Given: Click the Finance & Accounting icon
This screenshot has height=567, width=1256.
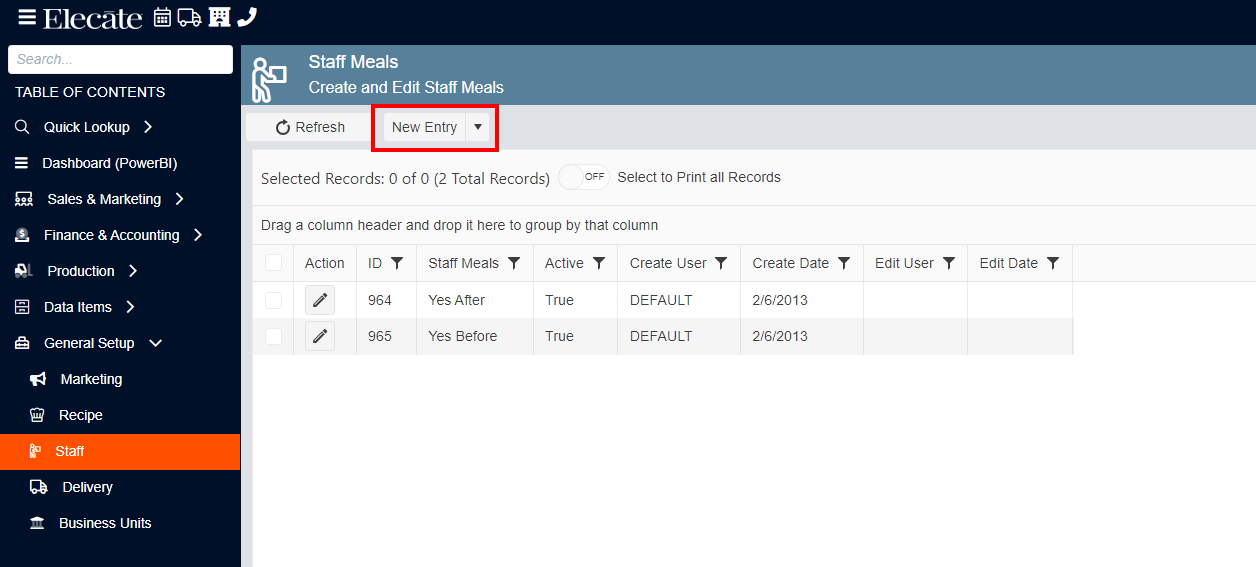Looking at the screenshot, I should (22, 235).
